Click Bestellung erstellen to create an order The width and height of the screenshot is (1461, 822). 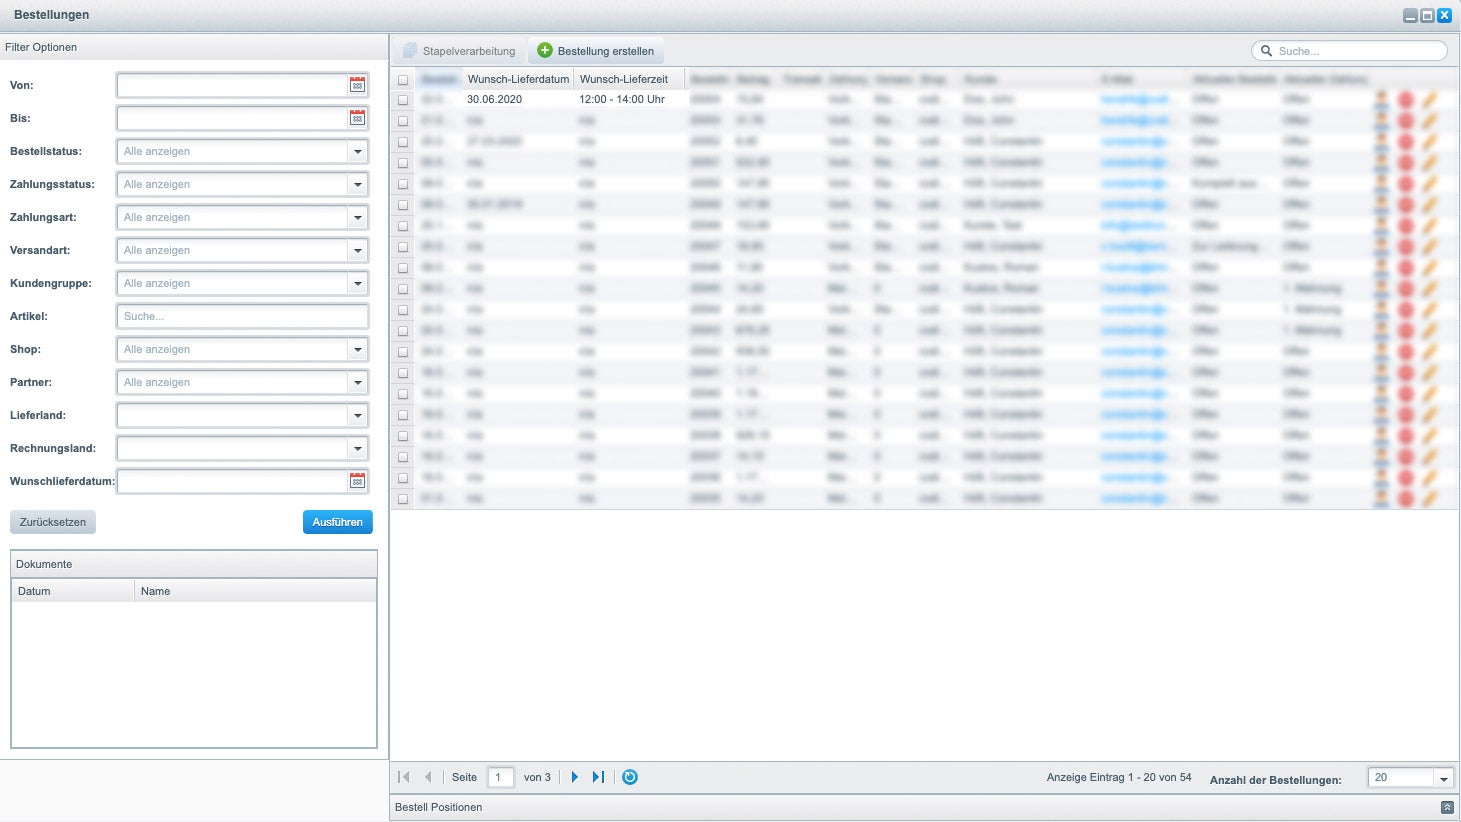tap(596, 51)
